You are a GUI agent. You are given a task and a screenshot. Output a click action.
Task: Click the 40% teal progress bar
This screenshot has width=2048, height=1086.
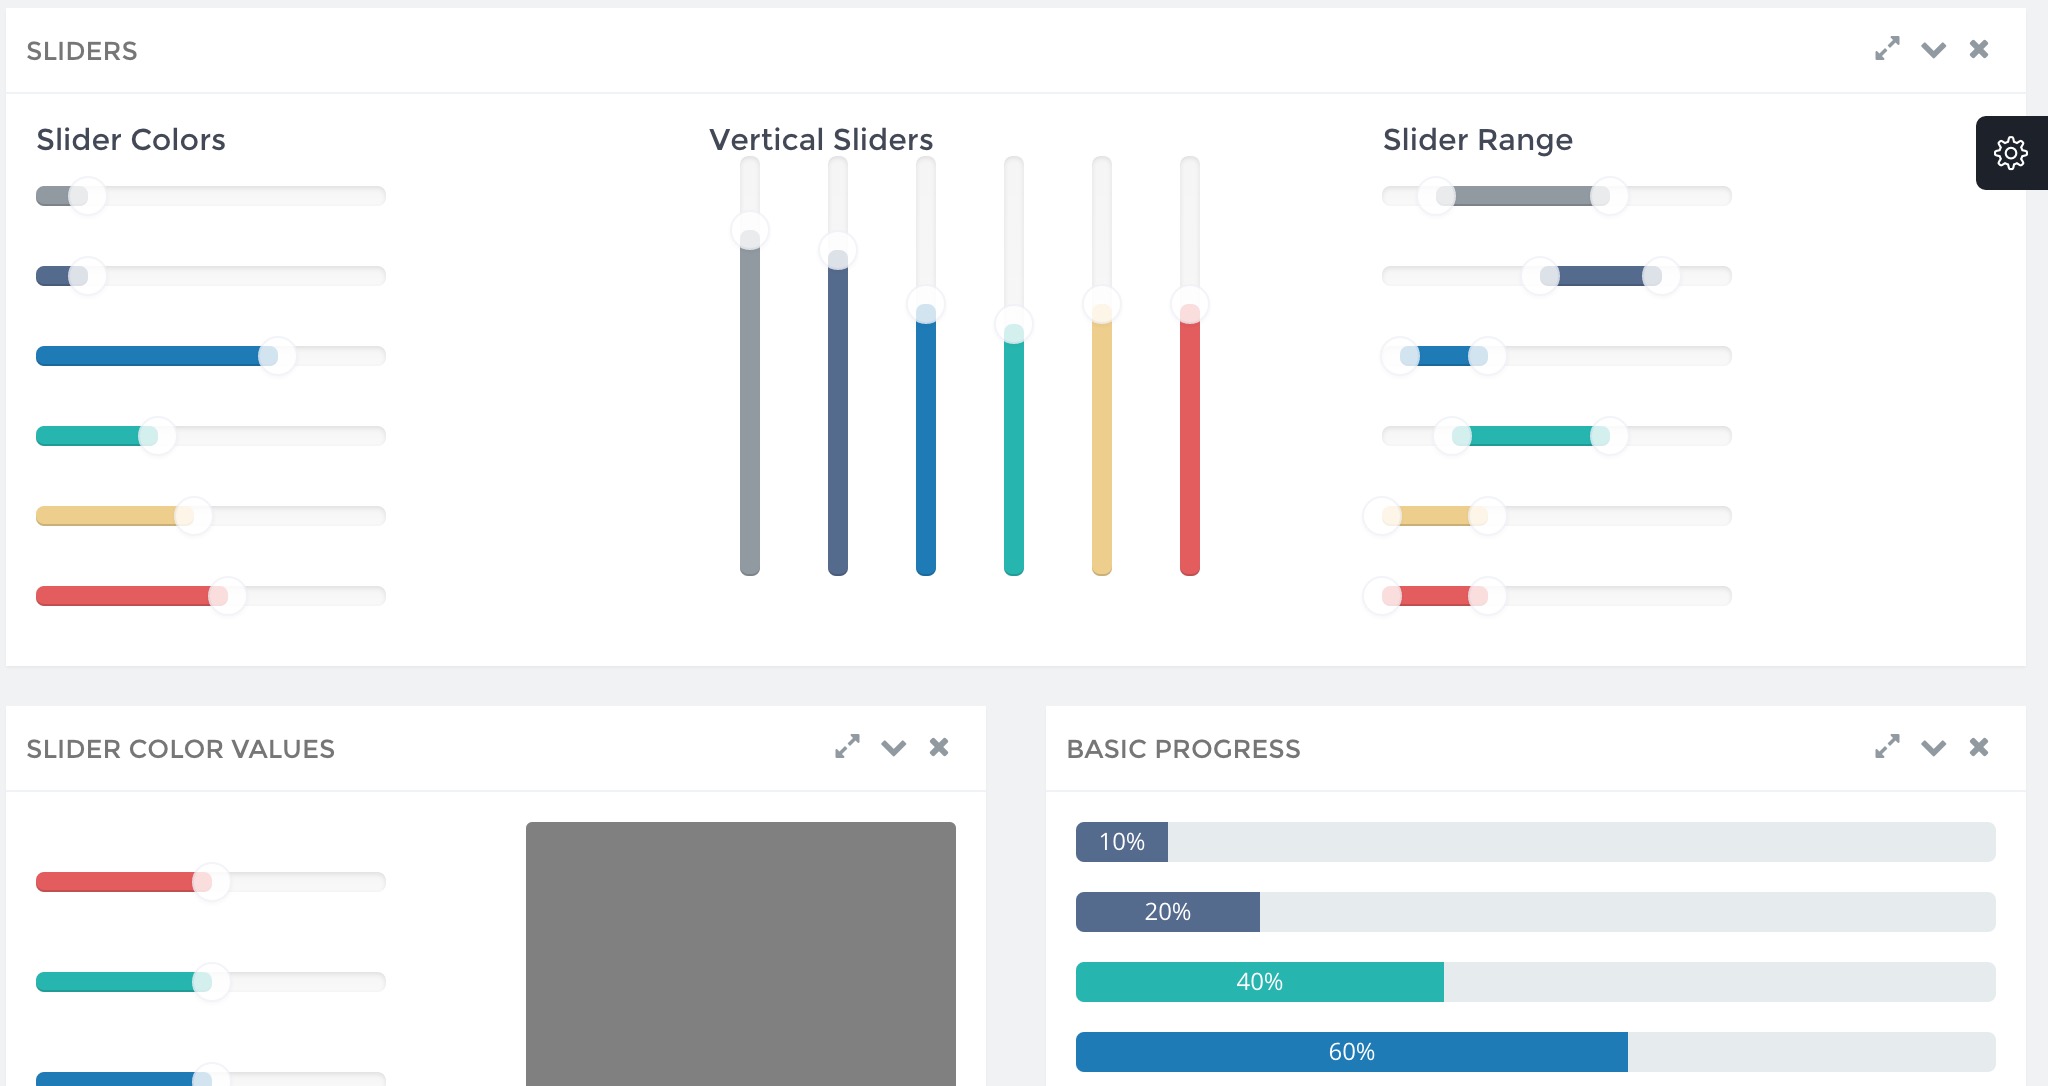(x=1259, y=982)
